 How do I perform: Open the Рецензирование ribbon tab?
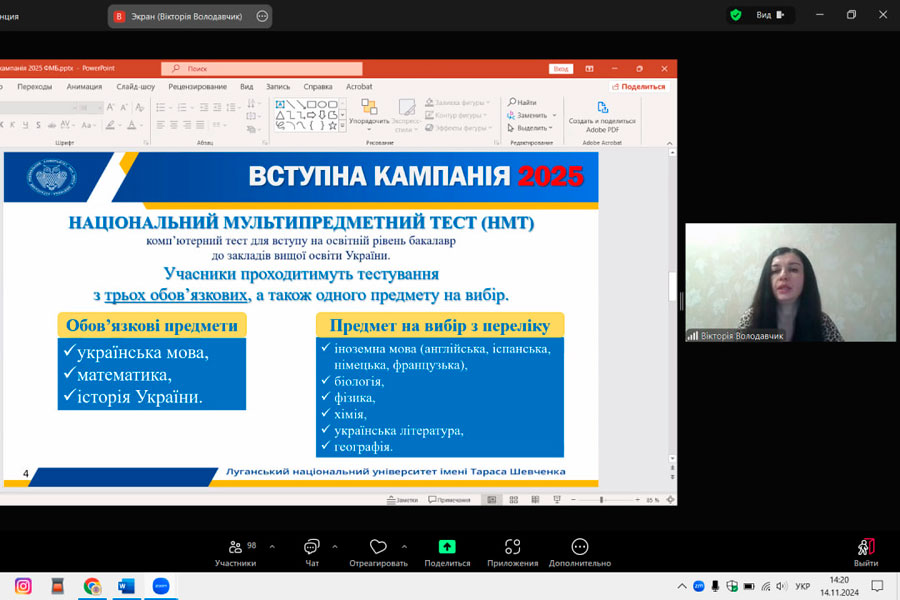click(197, 87)
